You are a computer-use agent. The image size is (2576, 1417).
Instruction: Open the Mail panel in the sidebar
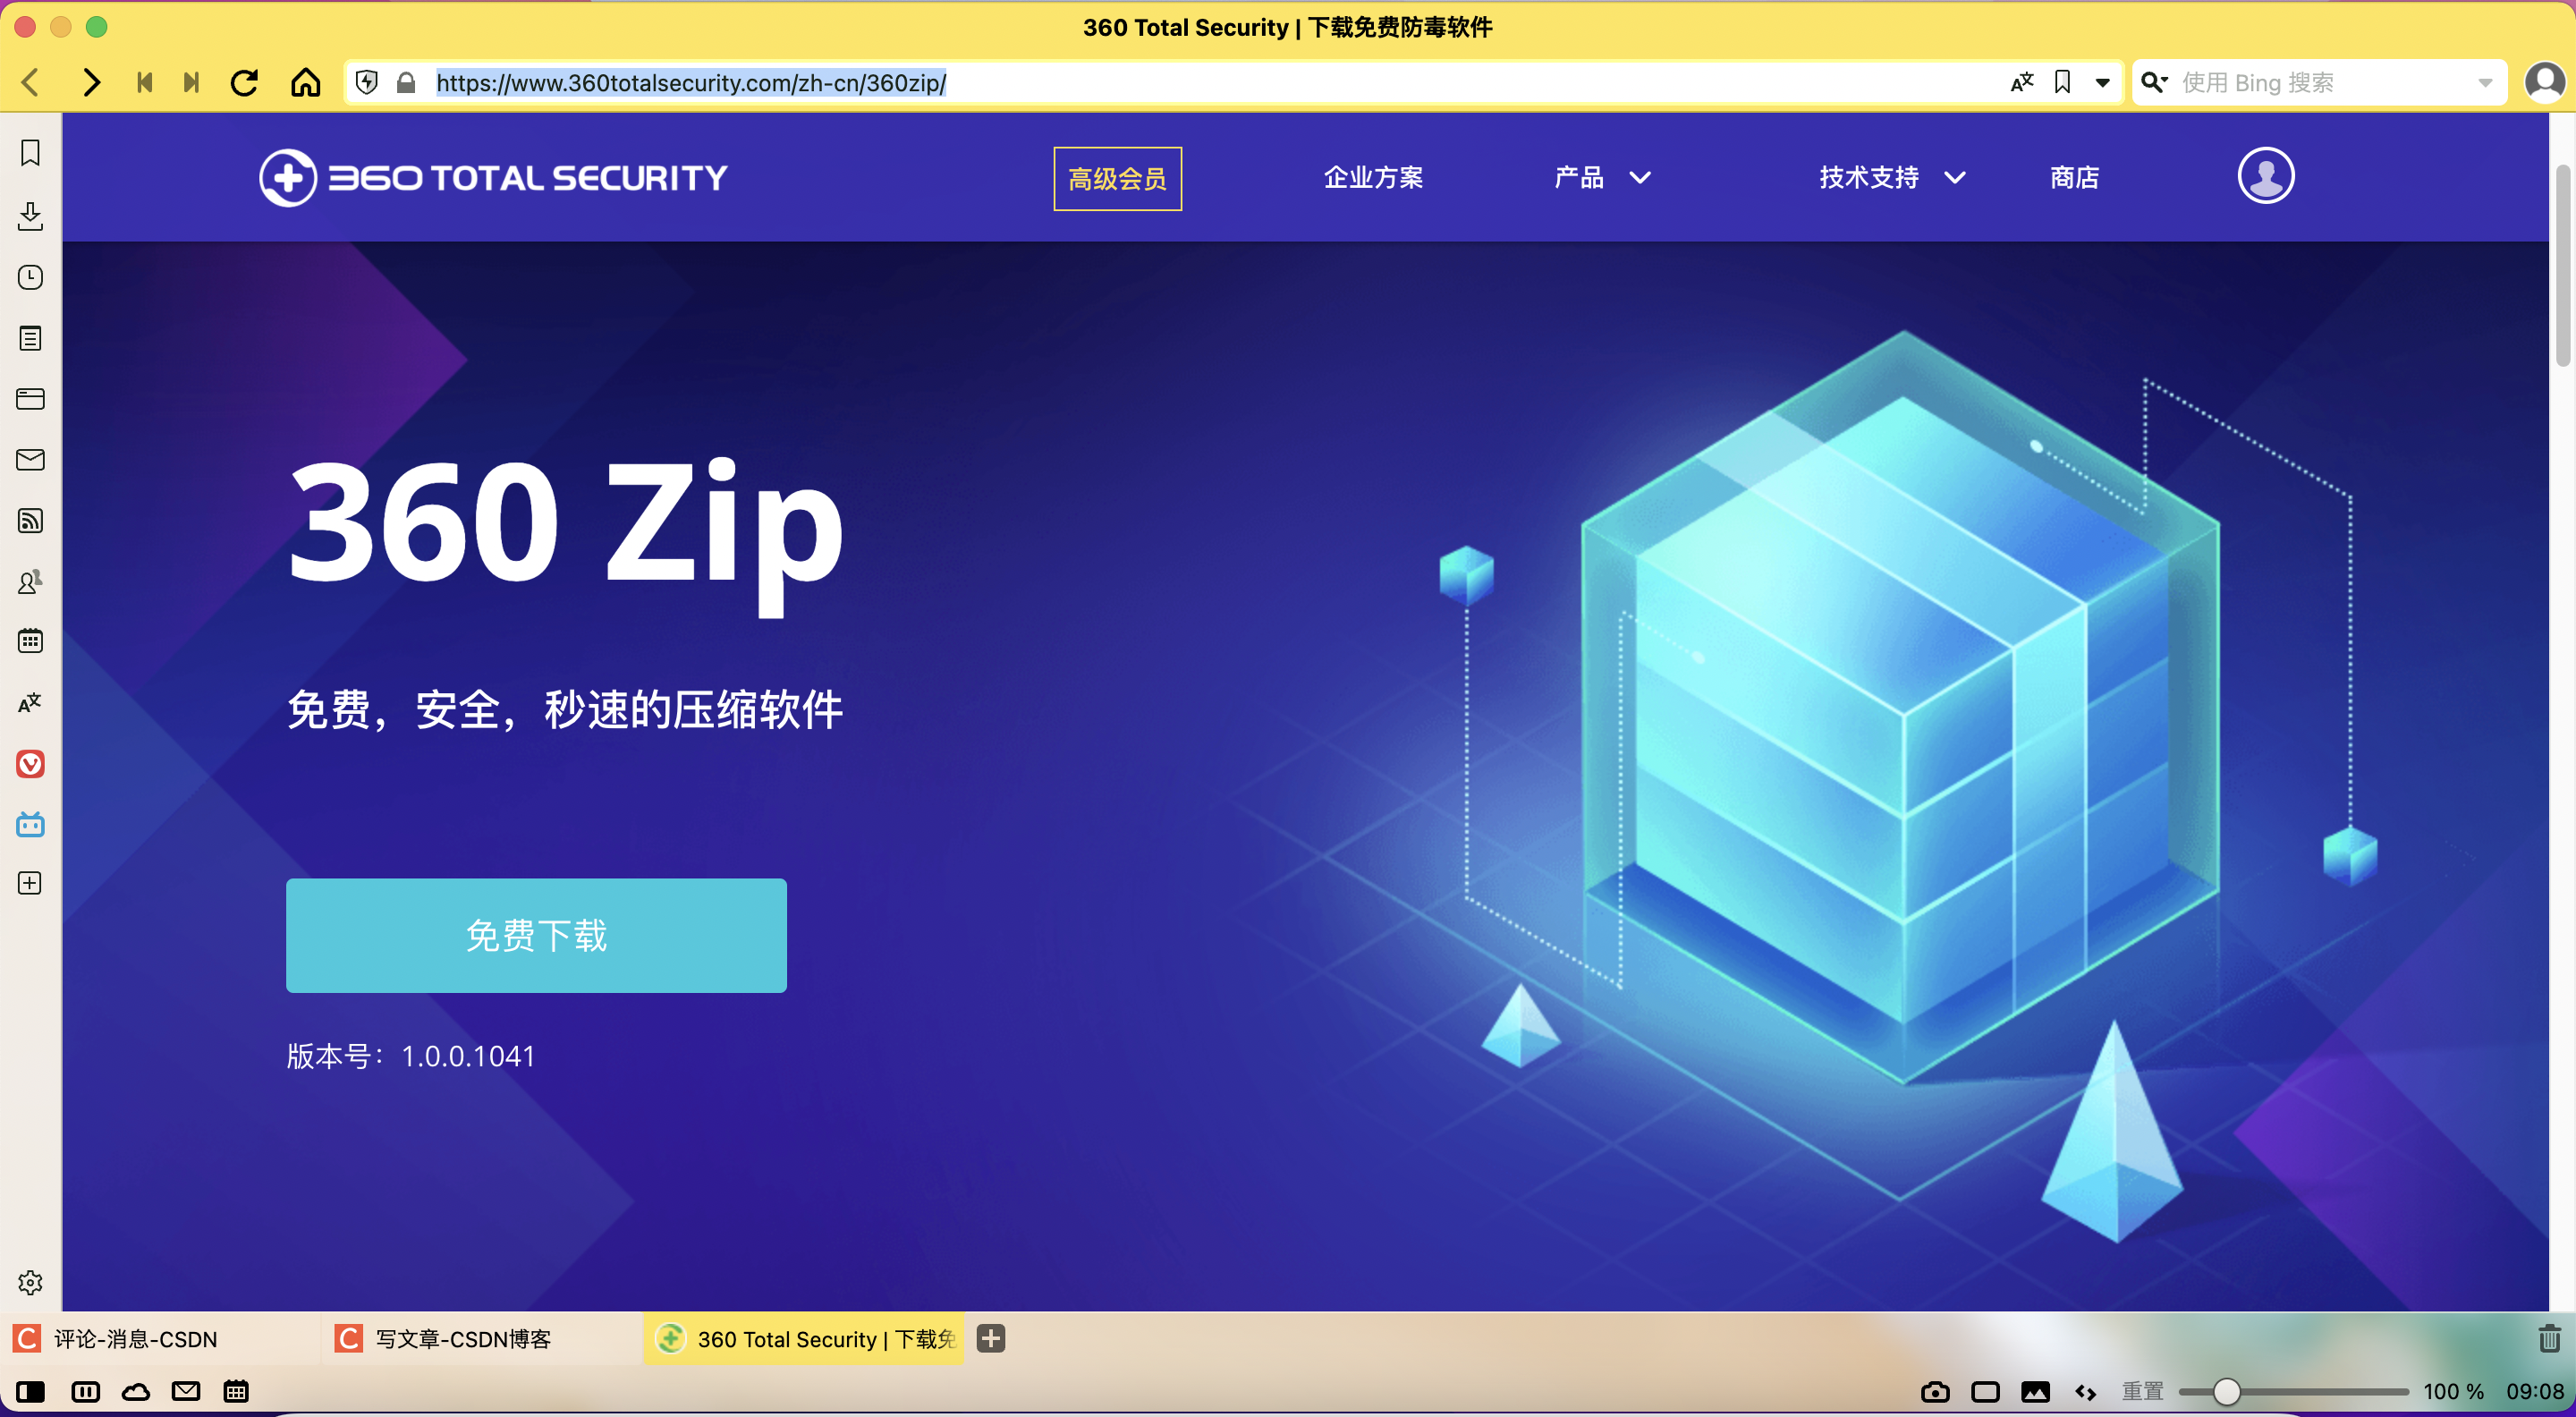pyautogui.click(x=30, y=460)
